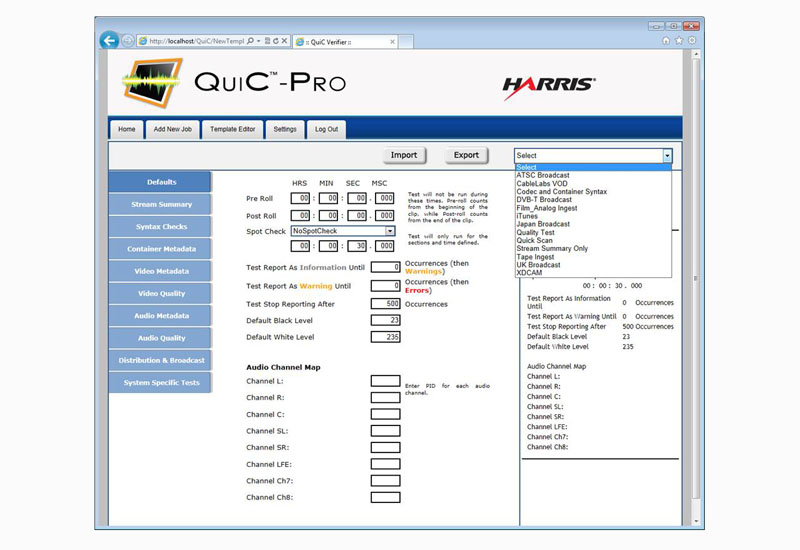Switch to the Template Editor tab
The image size is (800, 550).
[232, 130]
